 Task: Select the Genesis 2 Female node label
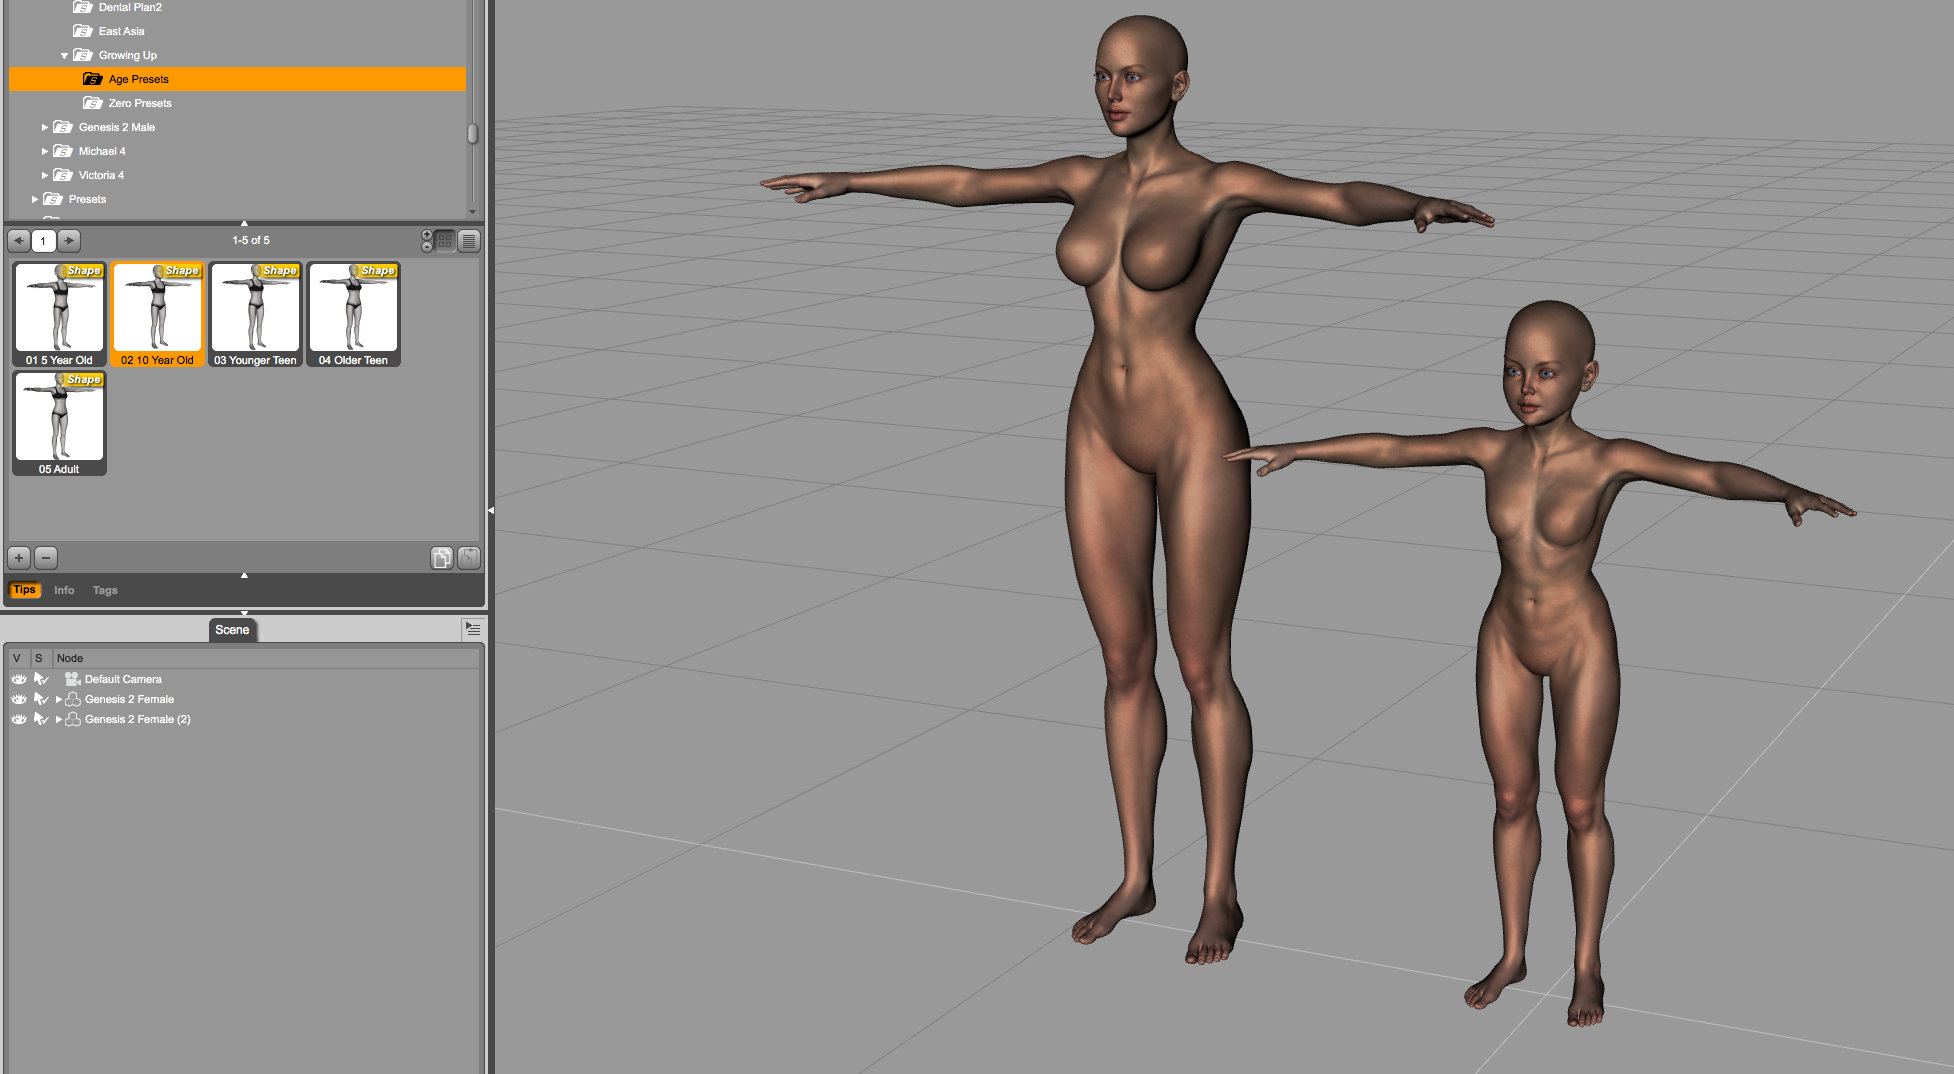pyautogui.click(x=129, y=699)
